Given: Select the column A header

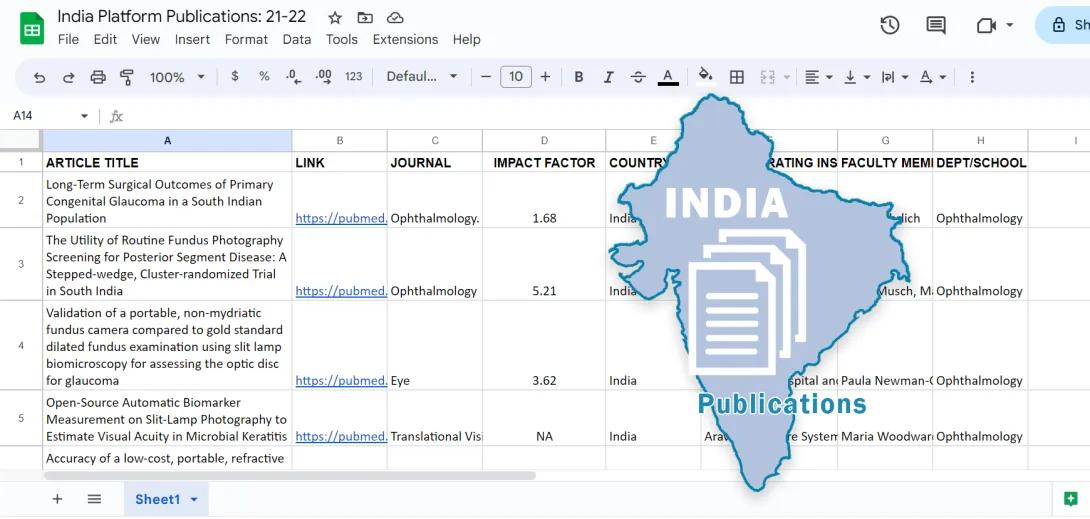Looking at the screenshot, I should [x=168, y=140].
